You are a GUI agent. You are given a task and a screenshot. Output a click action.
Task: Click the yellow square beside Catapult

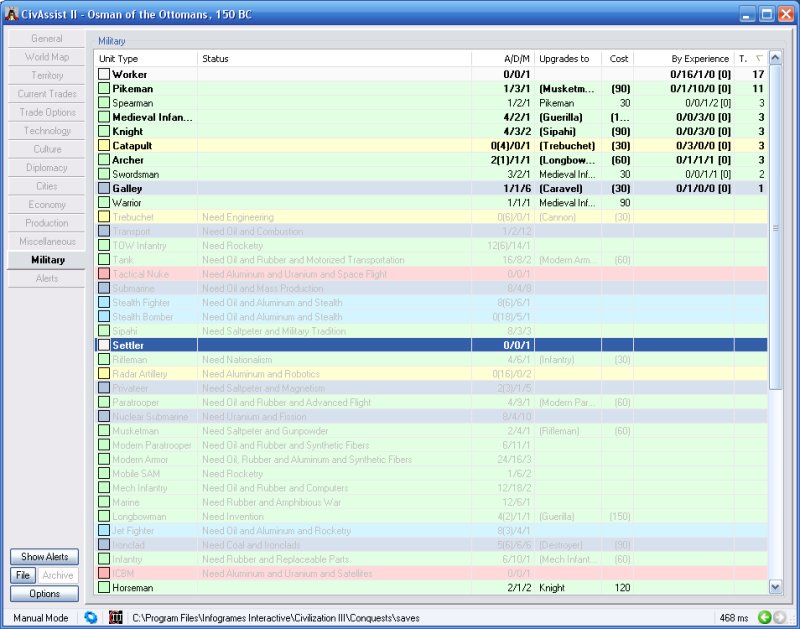click(104, 145)
